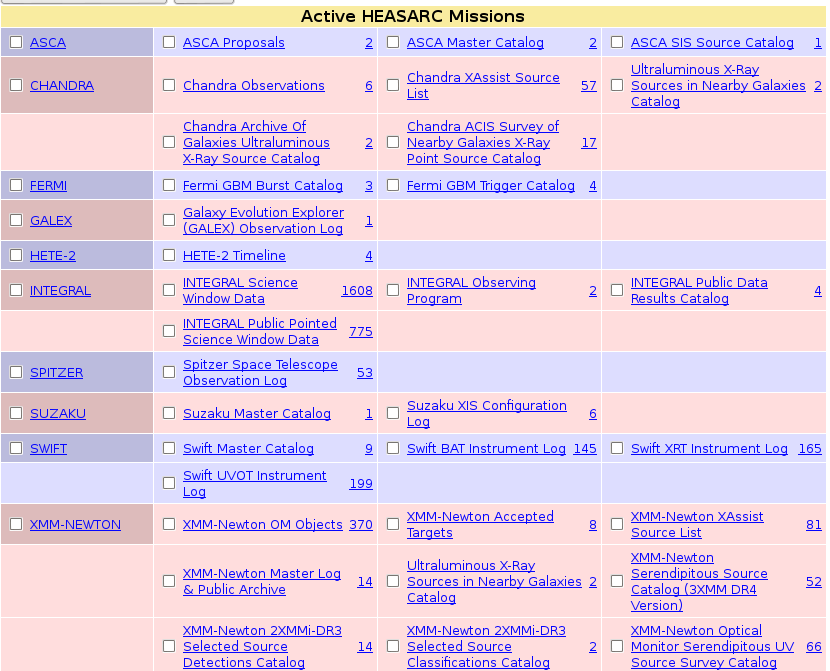The height and width of the screenshot is (671, 830).
Task: Visit the SUZAKU mission link
Action: [58, 413]
